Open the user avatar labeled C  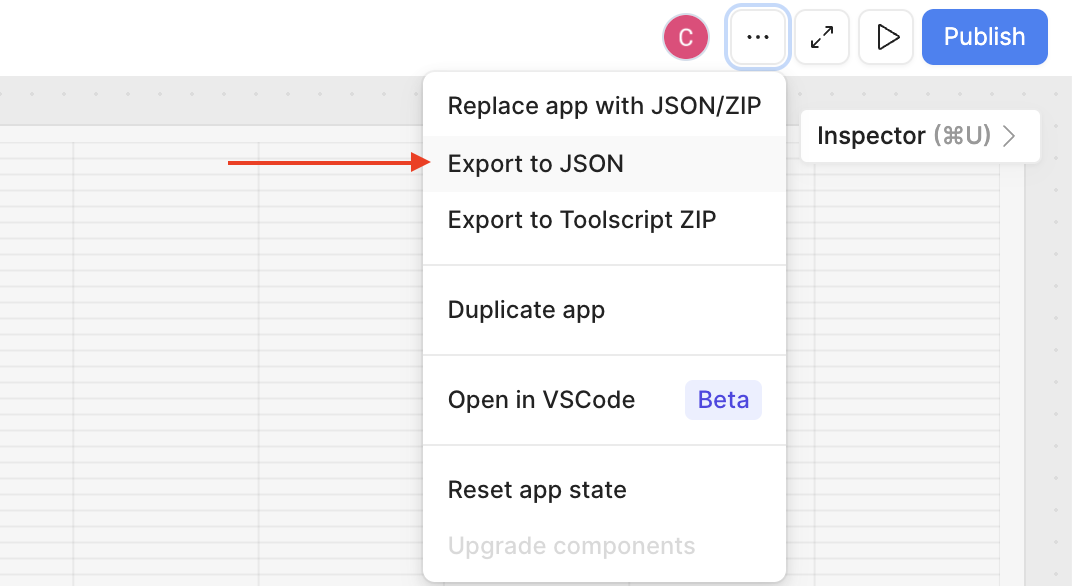point(686,37)
